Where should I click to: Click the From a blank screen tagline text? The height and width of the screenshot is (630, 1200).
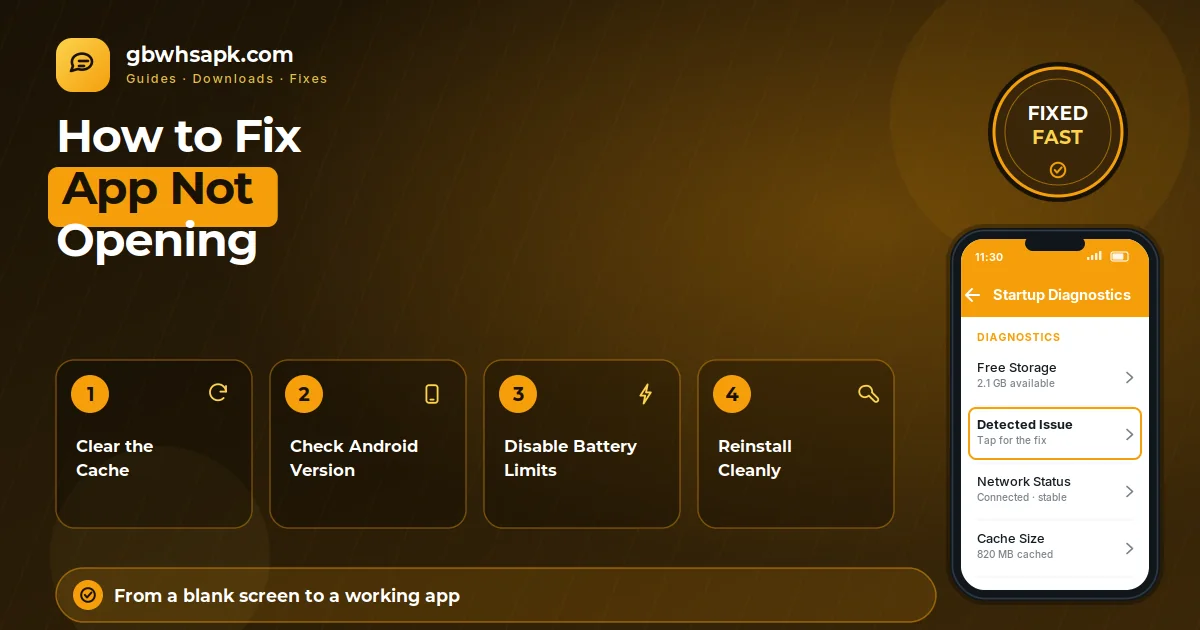[x=287, y=596]
